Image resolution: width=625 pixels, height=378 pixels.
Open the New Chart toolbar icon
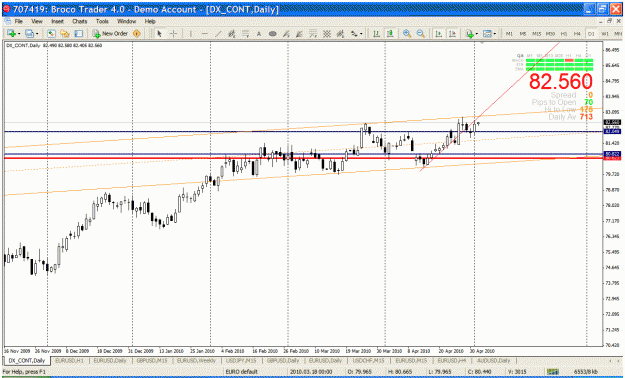click(x=10, y=34)
